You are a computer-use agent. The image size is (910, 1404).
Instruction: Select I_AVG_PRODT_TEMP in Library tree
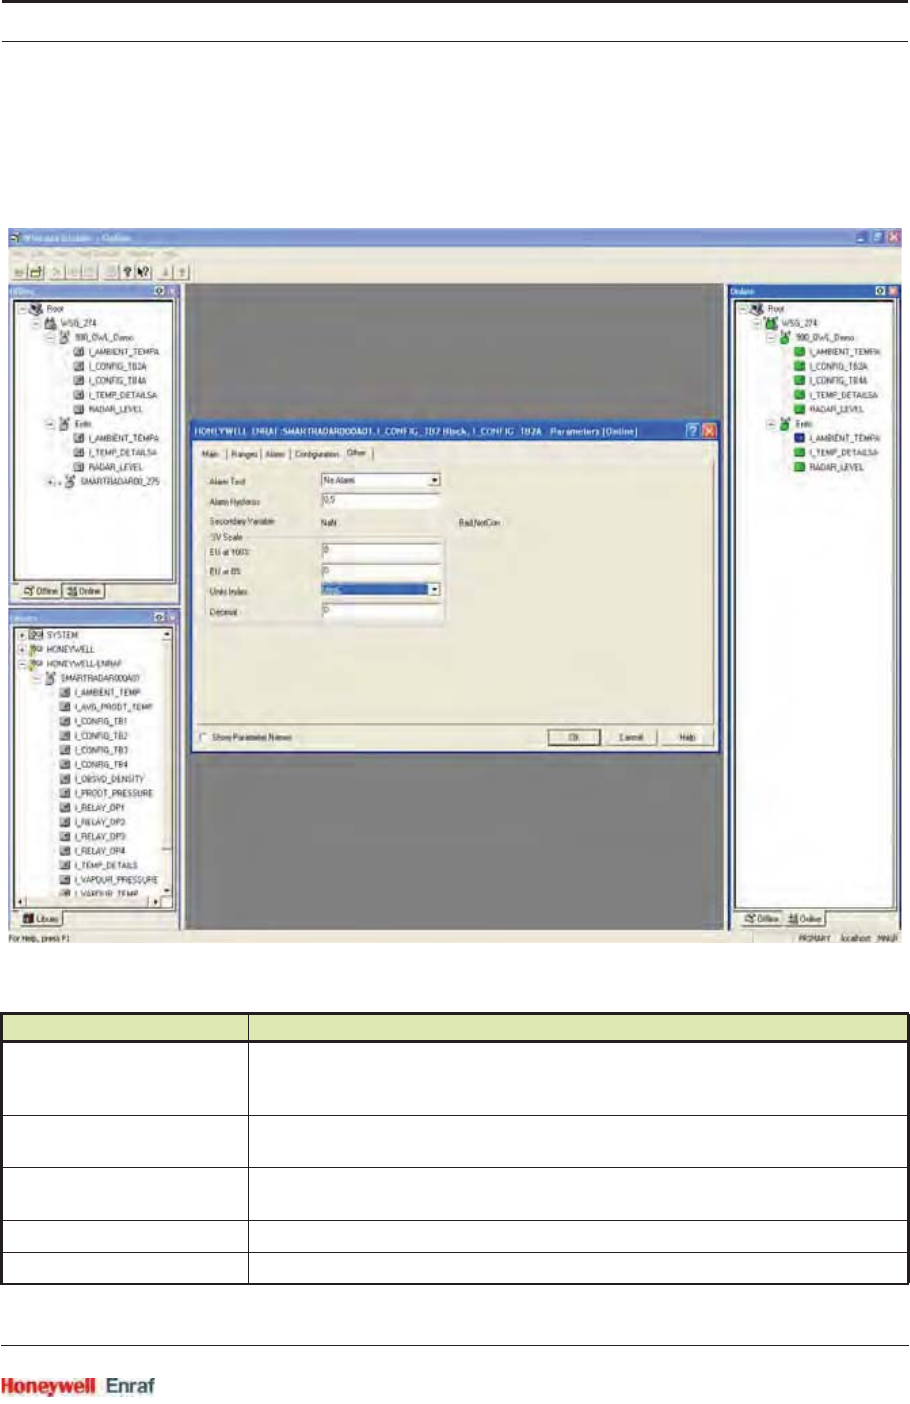tap(113, 707)
